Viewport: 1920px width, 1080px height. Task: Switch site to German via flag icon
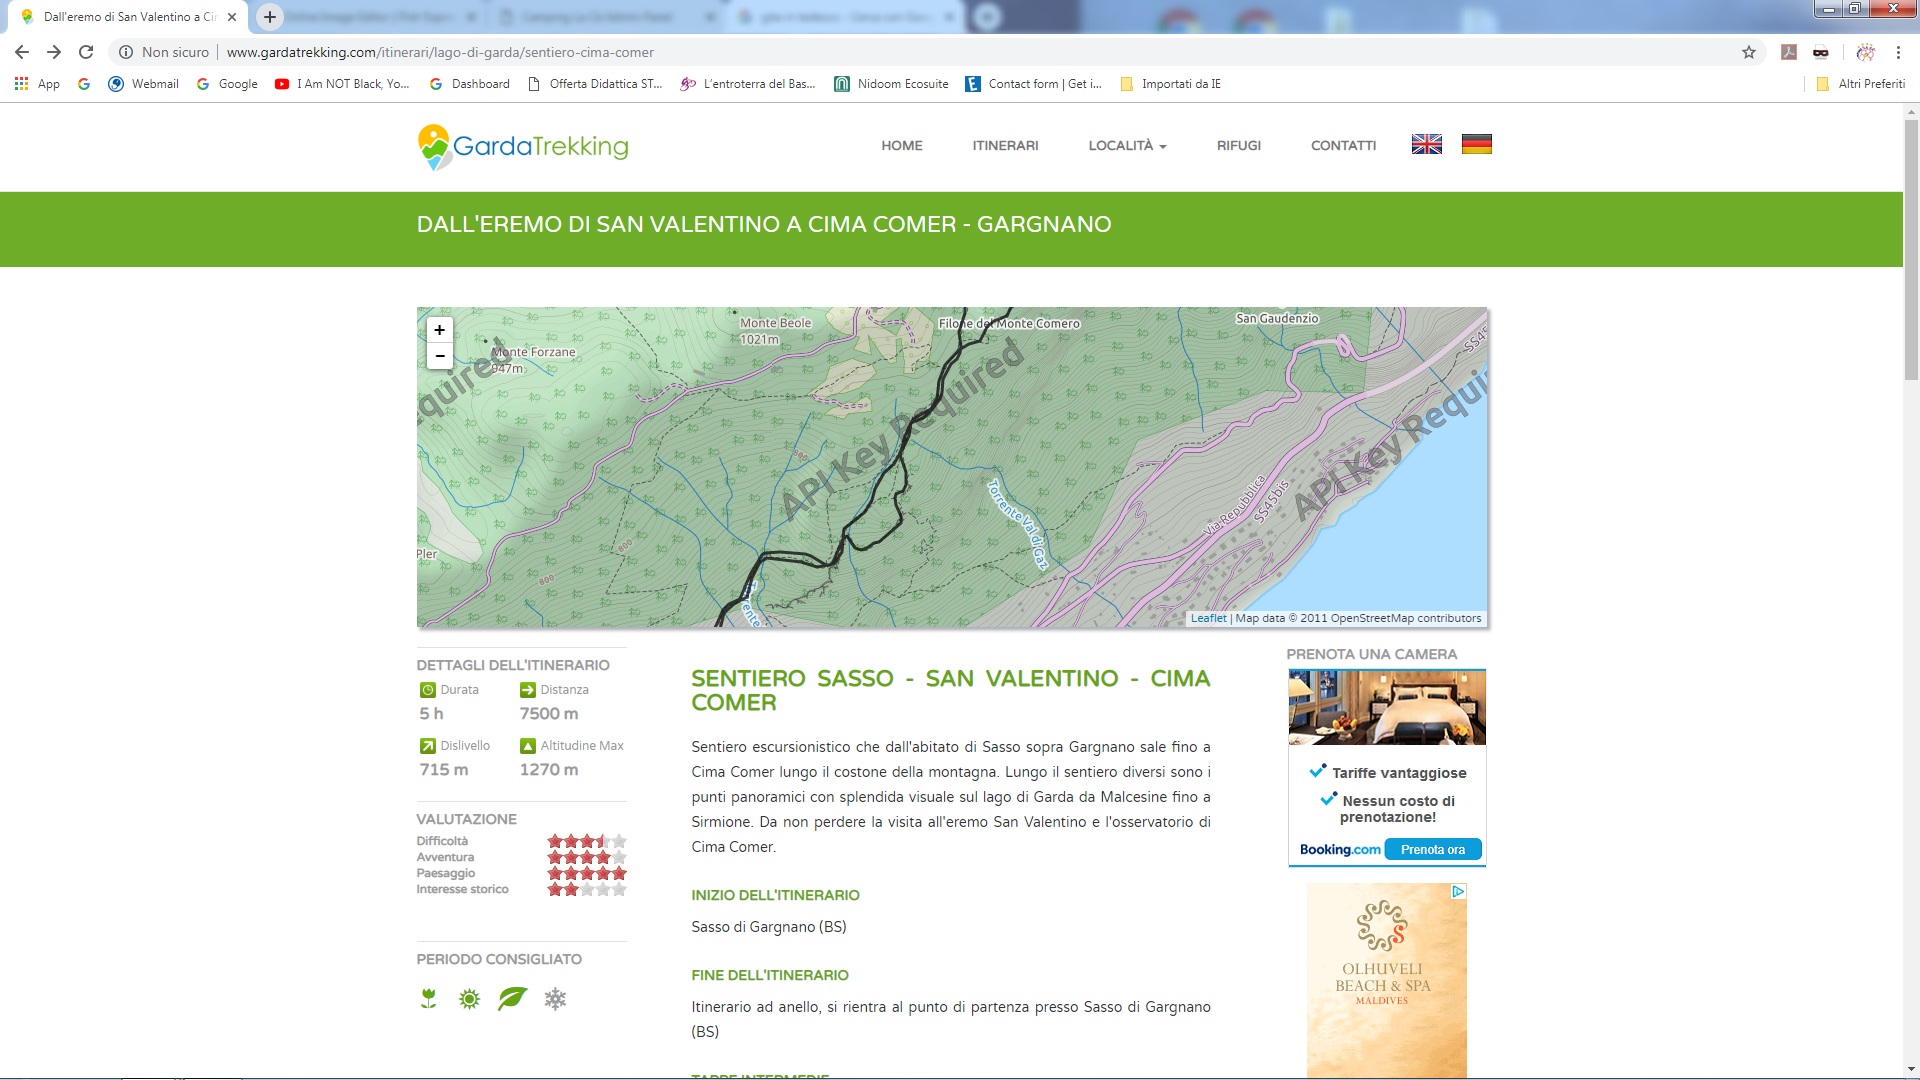pos(1476,144)
